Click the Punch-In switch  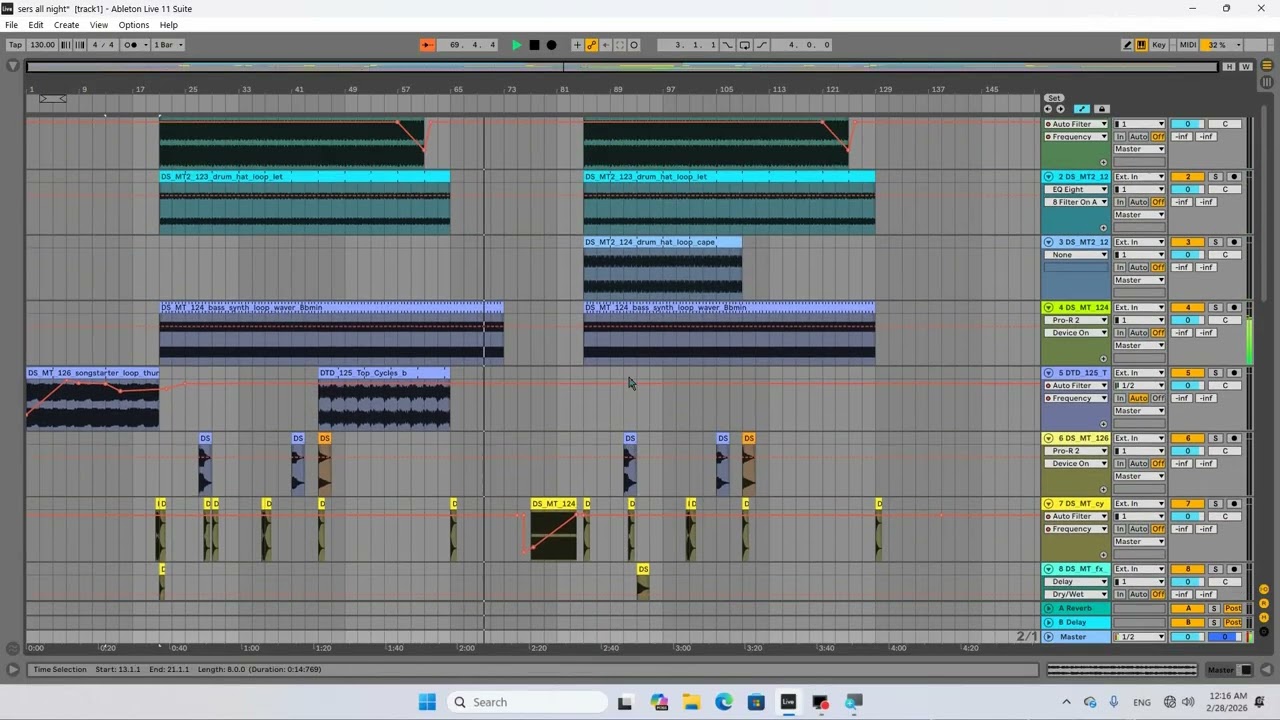728,45
